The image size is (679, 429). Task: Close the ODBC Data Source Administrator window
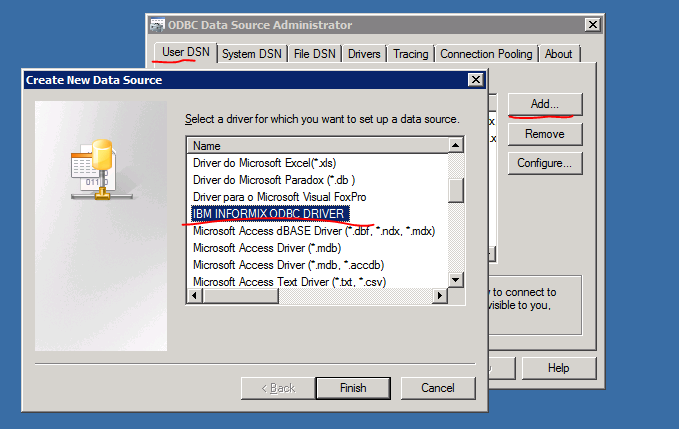(x=592, y=25)
